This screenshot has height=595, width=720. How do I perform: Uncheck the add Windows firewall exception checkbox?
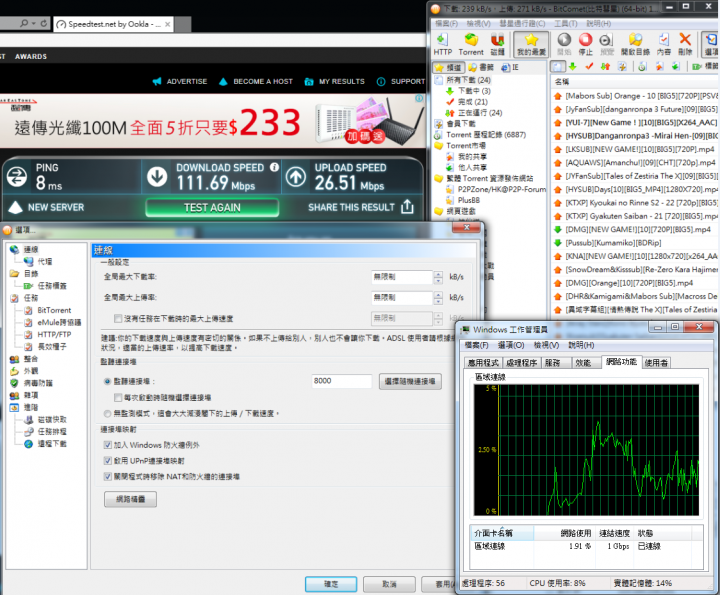coord(108,444)
